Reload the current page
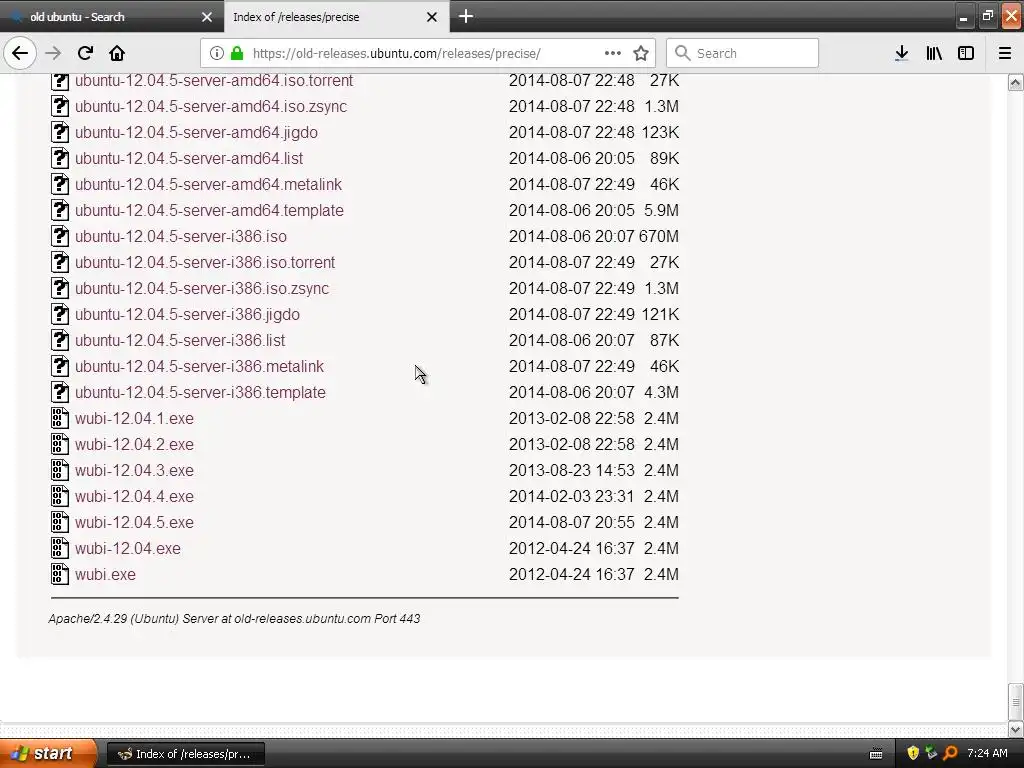 pos(85,54)
